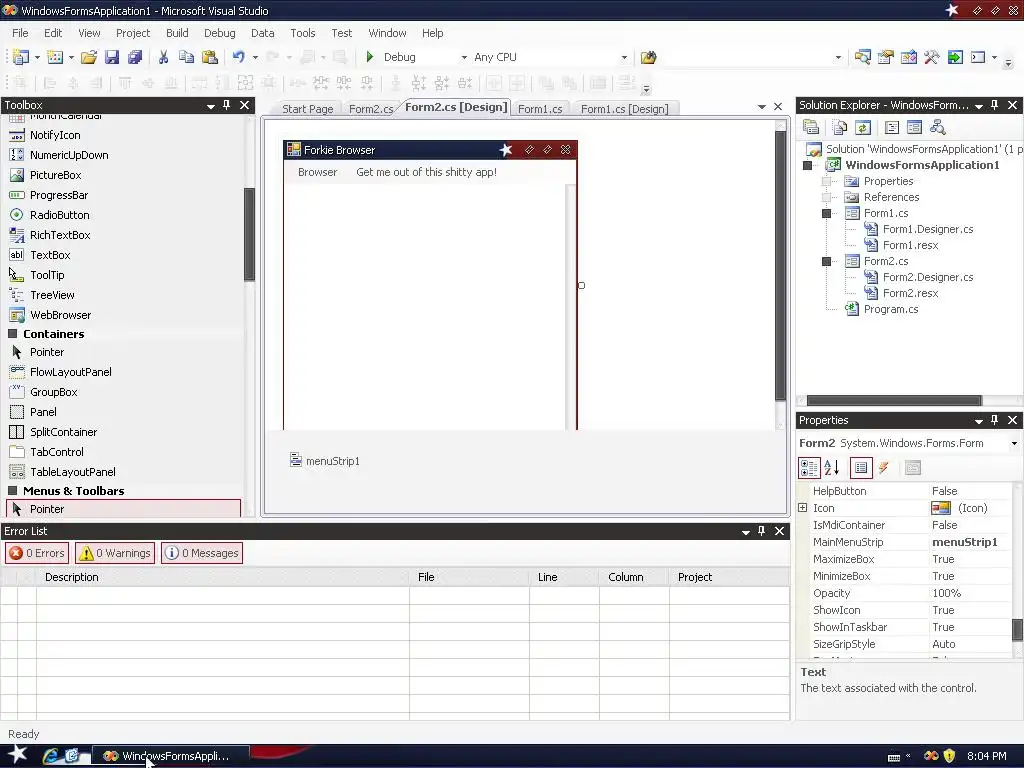The height and width of the screenshot is (768, 1024).
Task: Toggle the Properties view button in Properties panel
Action: [861, 468]
